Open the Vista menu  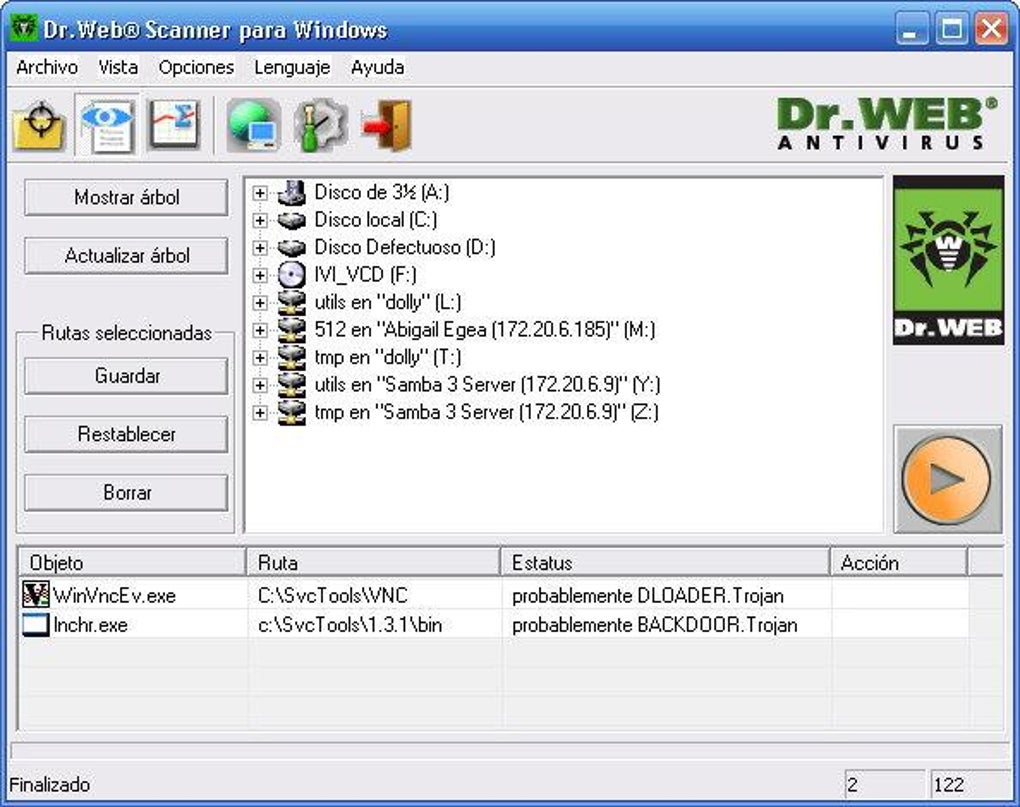click(118, 67)
